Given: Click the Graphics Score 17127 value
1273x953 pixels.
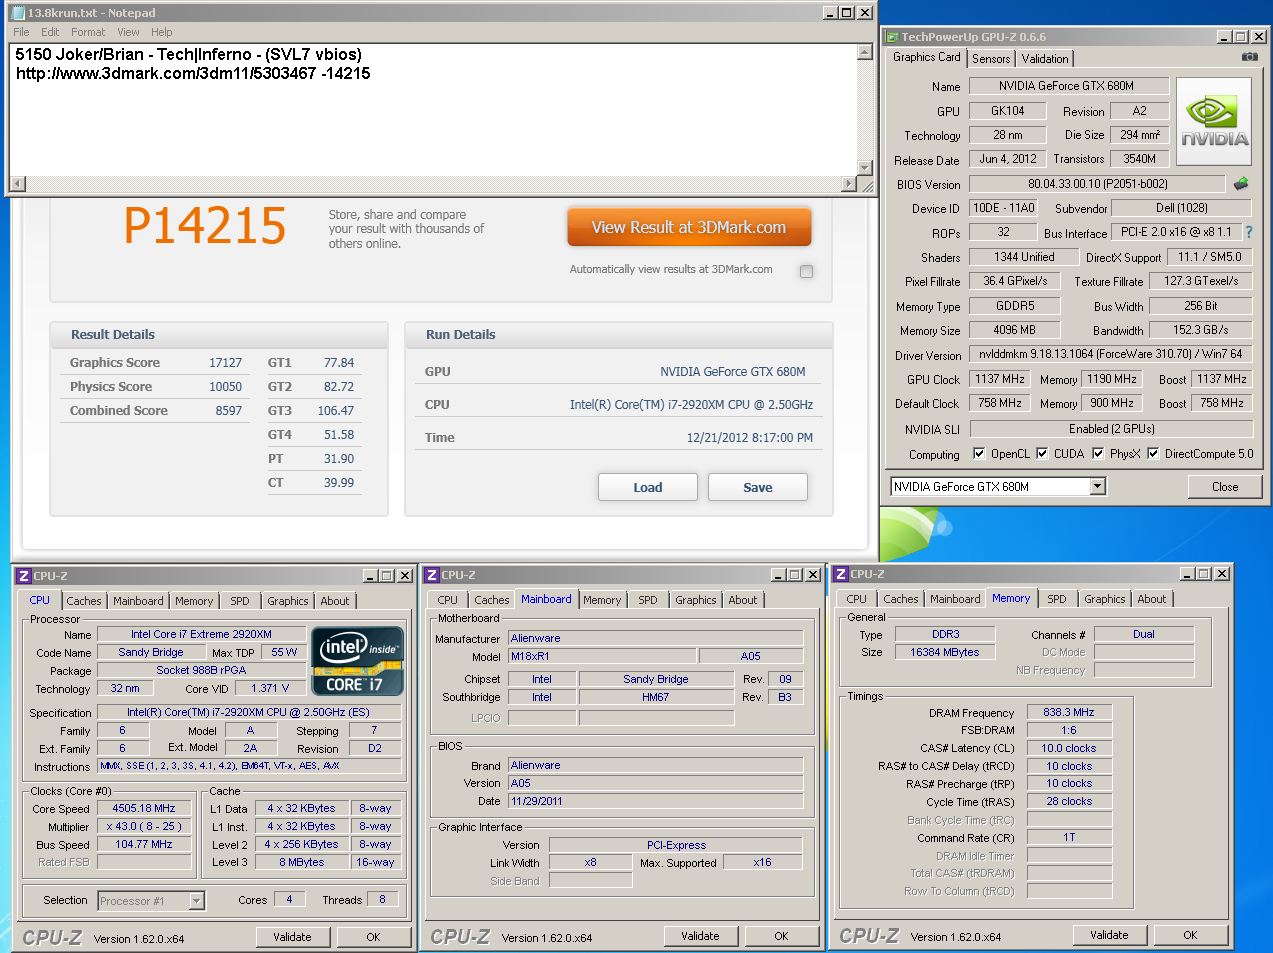Looking at the screenshot, I should click(x=225, y=363).
